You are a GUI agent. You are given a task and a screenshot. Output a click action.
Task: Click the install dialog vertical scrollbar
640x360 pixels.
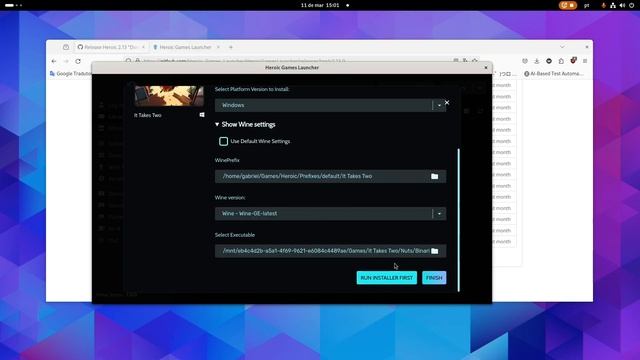pyautogui.click(x=458, y=220)
